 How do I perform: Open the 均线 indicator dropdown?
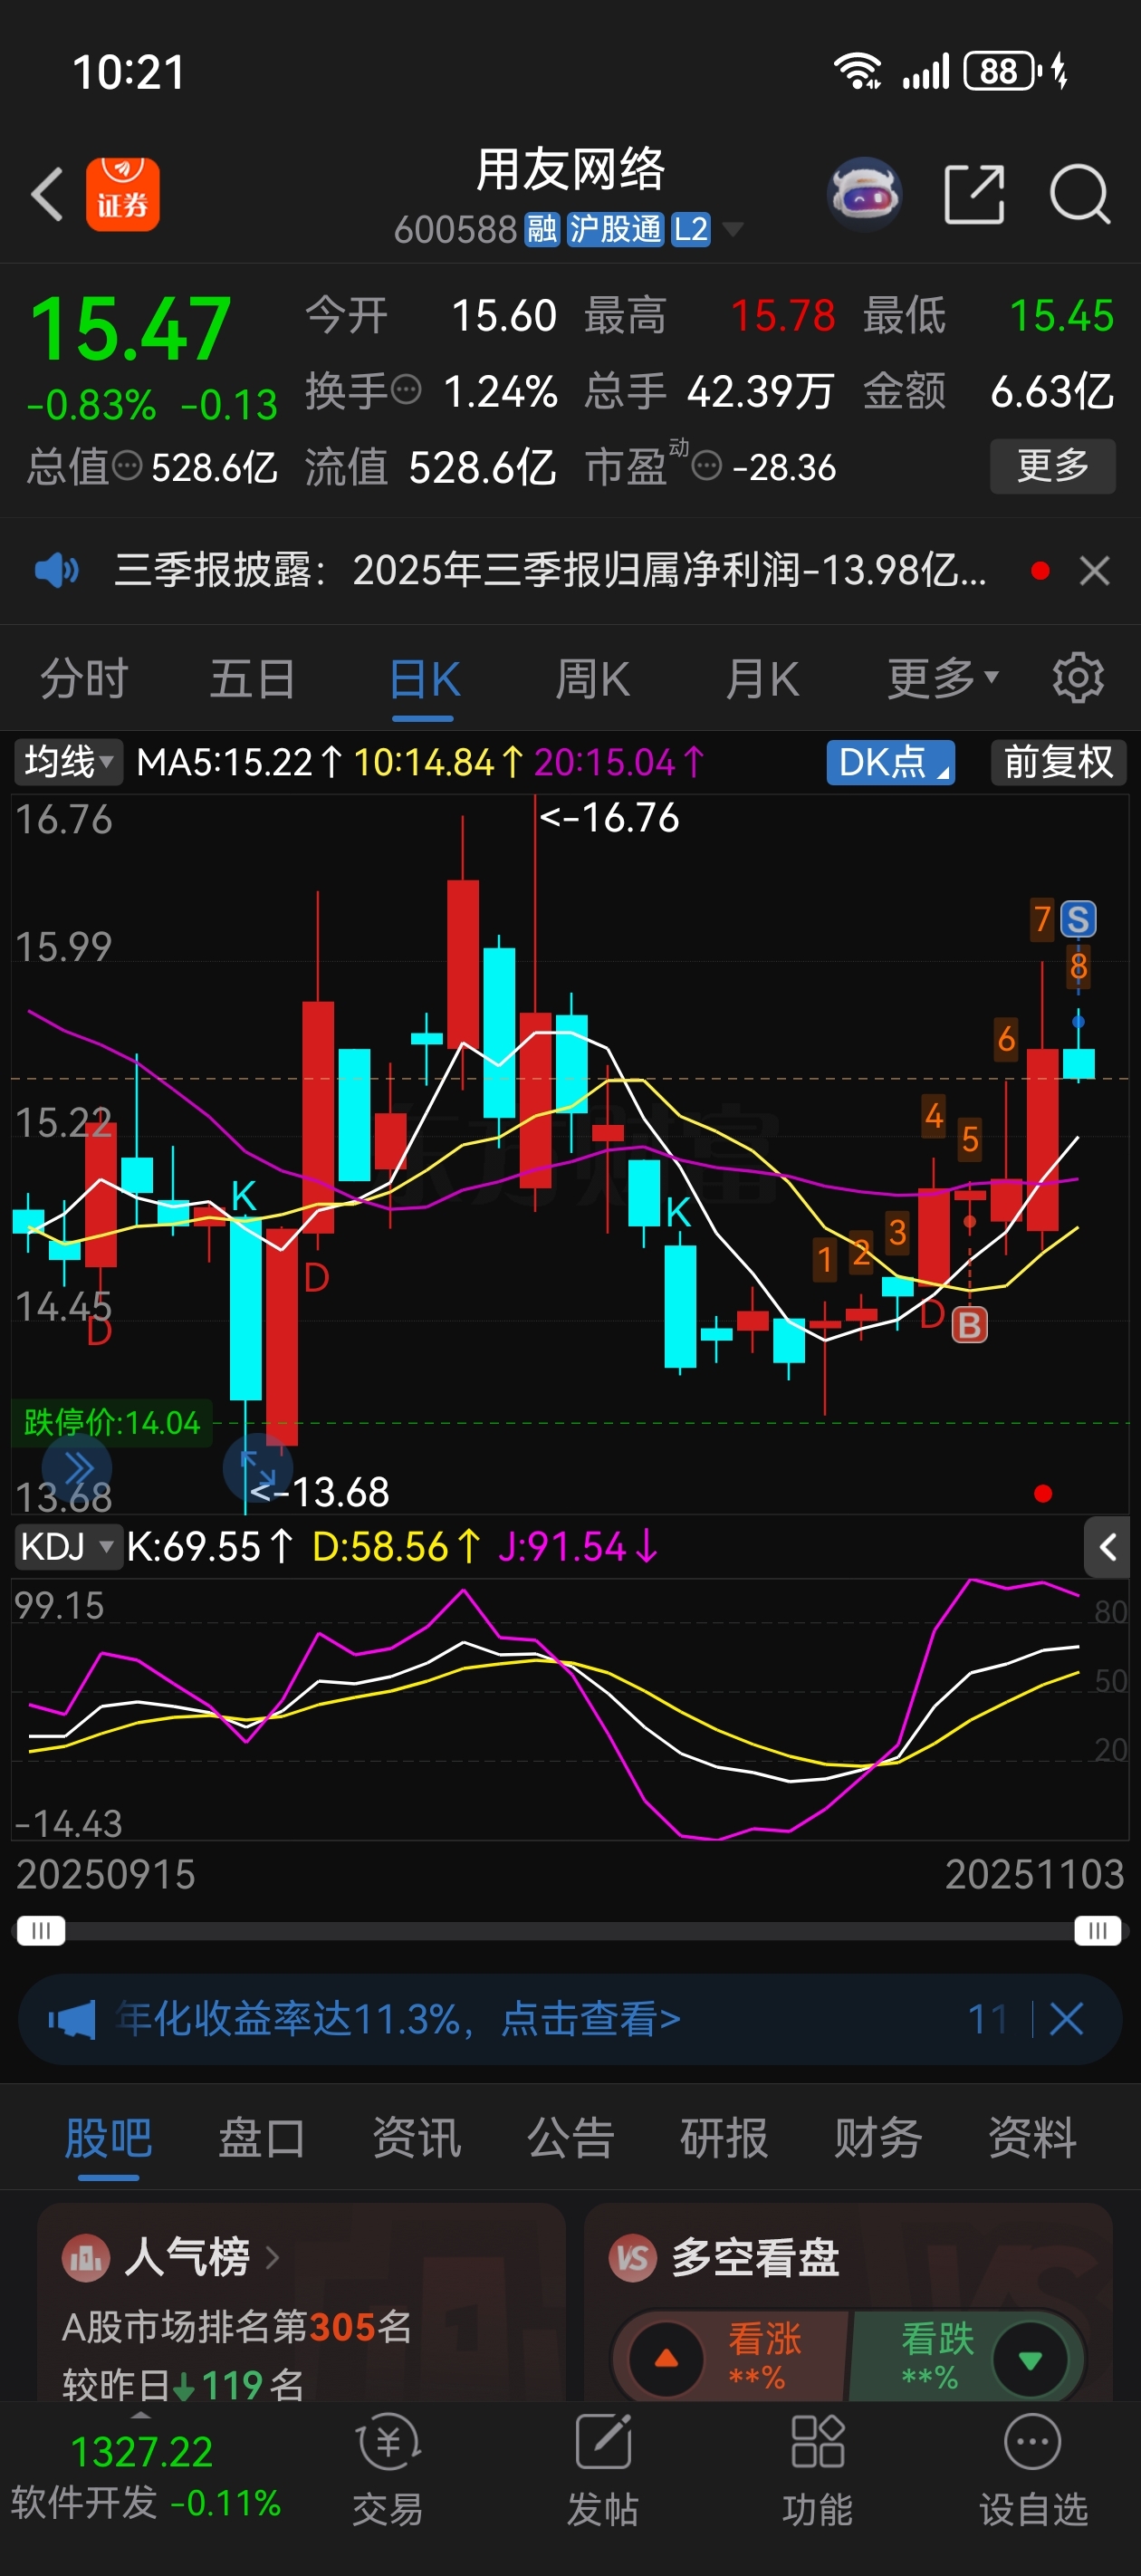coord(67,762)
